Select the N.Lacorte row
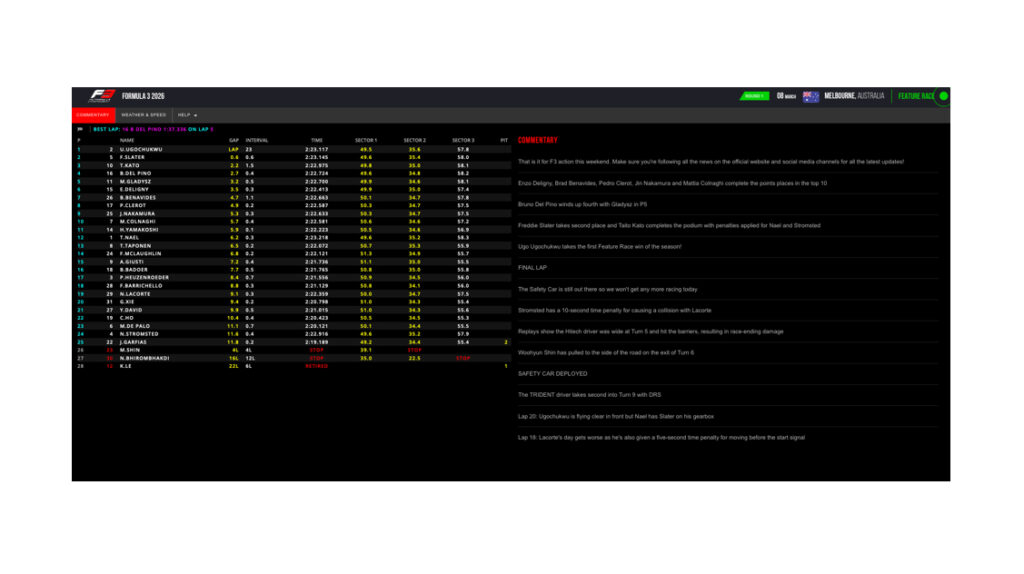Screen dimensions: 1024x574 pyautogui.click(x=292, y=294)
